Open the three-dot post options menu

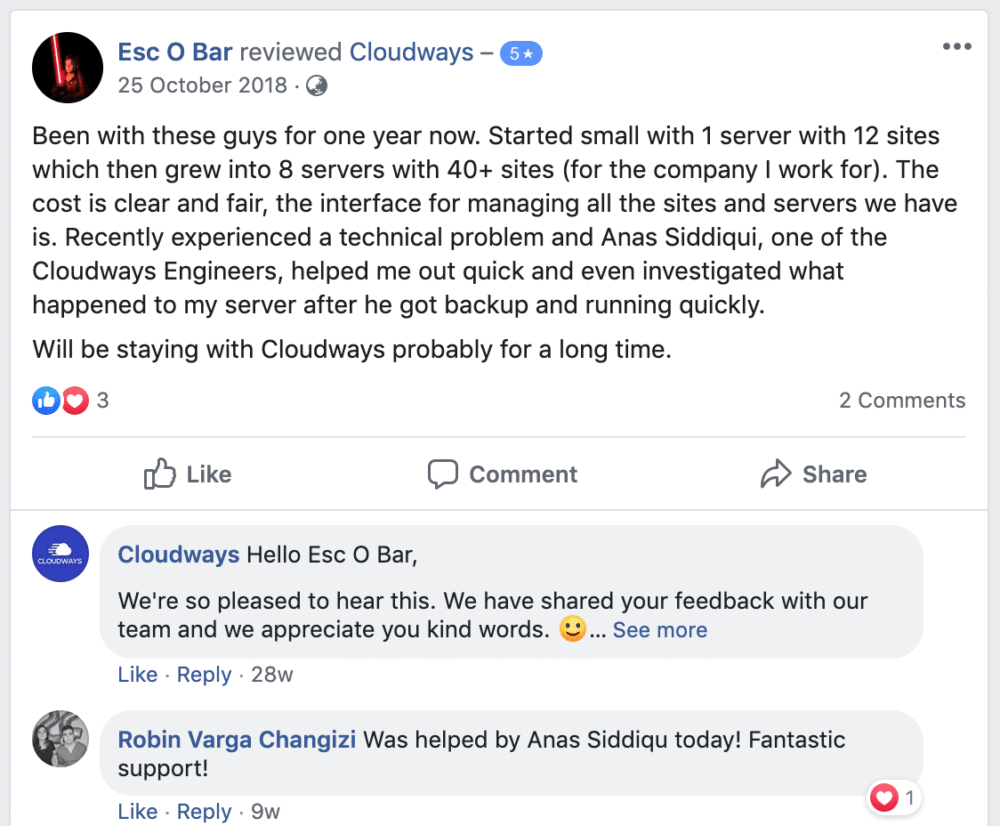point(956,47)
